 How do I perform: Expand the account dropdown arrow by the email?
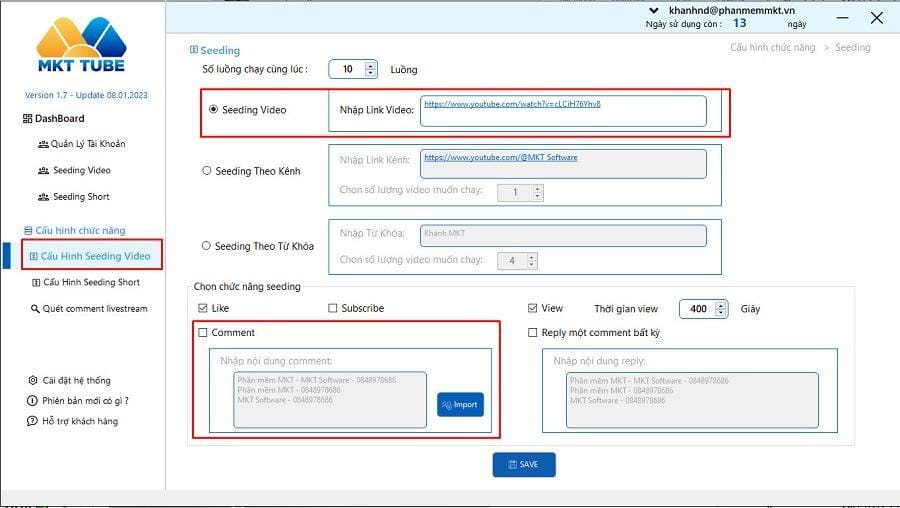pos(654,10)
